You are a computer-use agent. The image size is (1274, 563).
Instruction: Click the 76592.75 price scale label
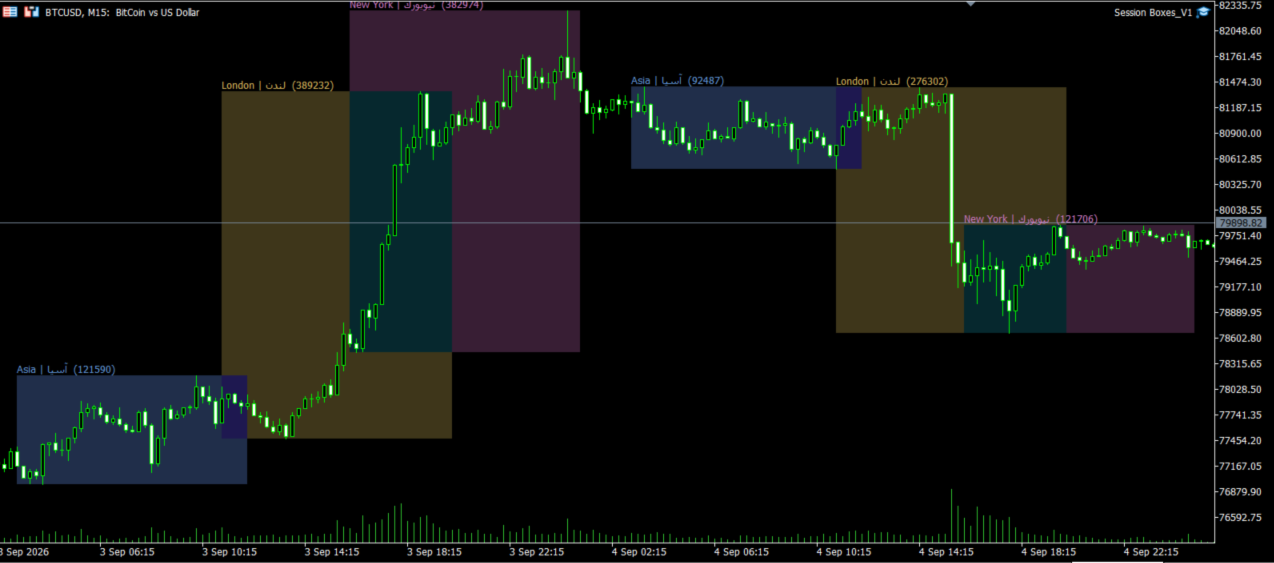click(1243, 517)
